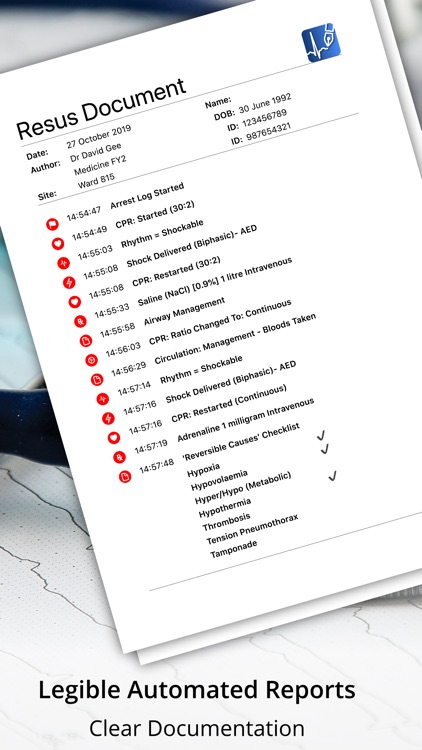This screenshot has width=422, height=750.
Task: Select the date '27 October 2019'
Action: [x=99, y=137]
